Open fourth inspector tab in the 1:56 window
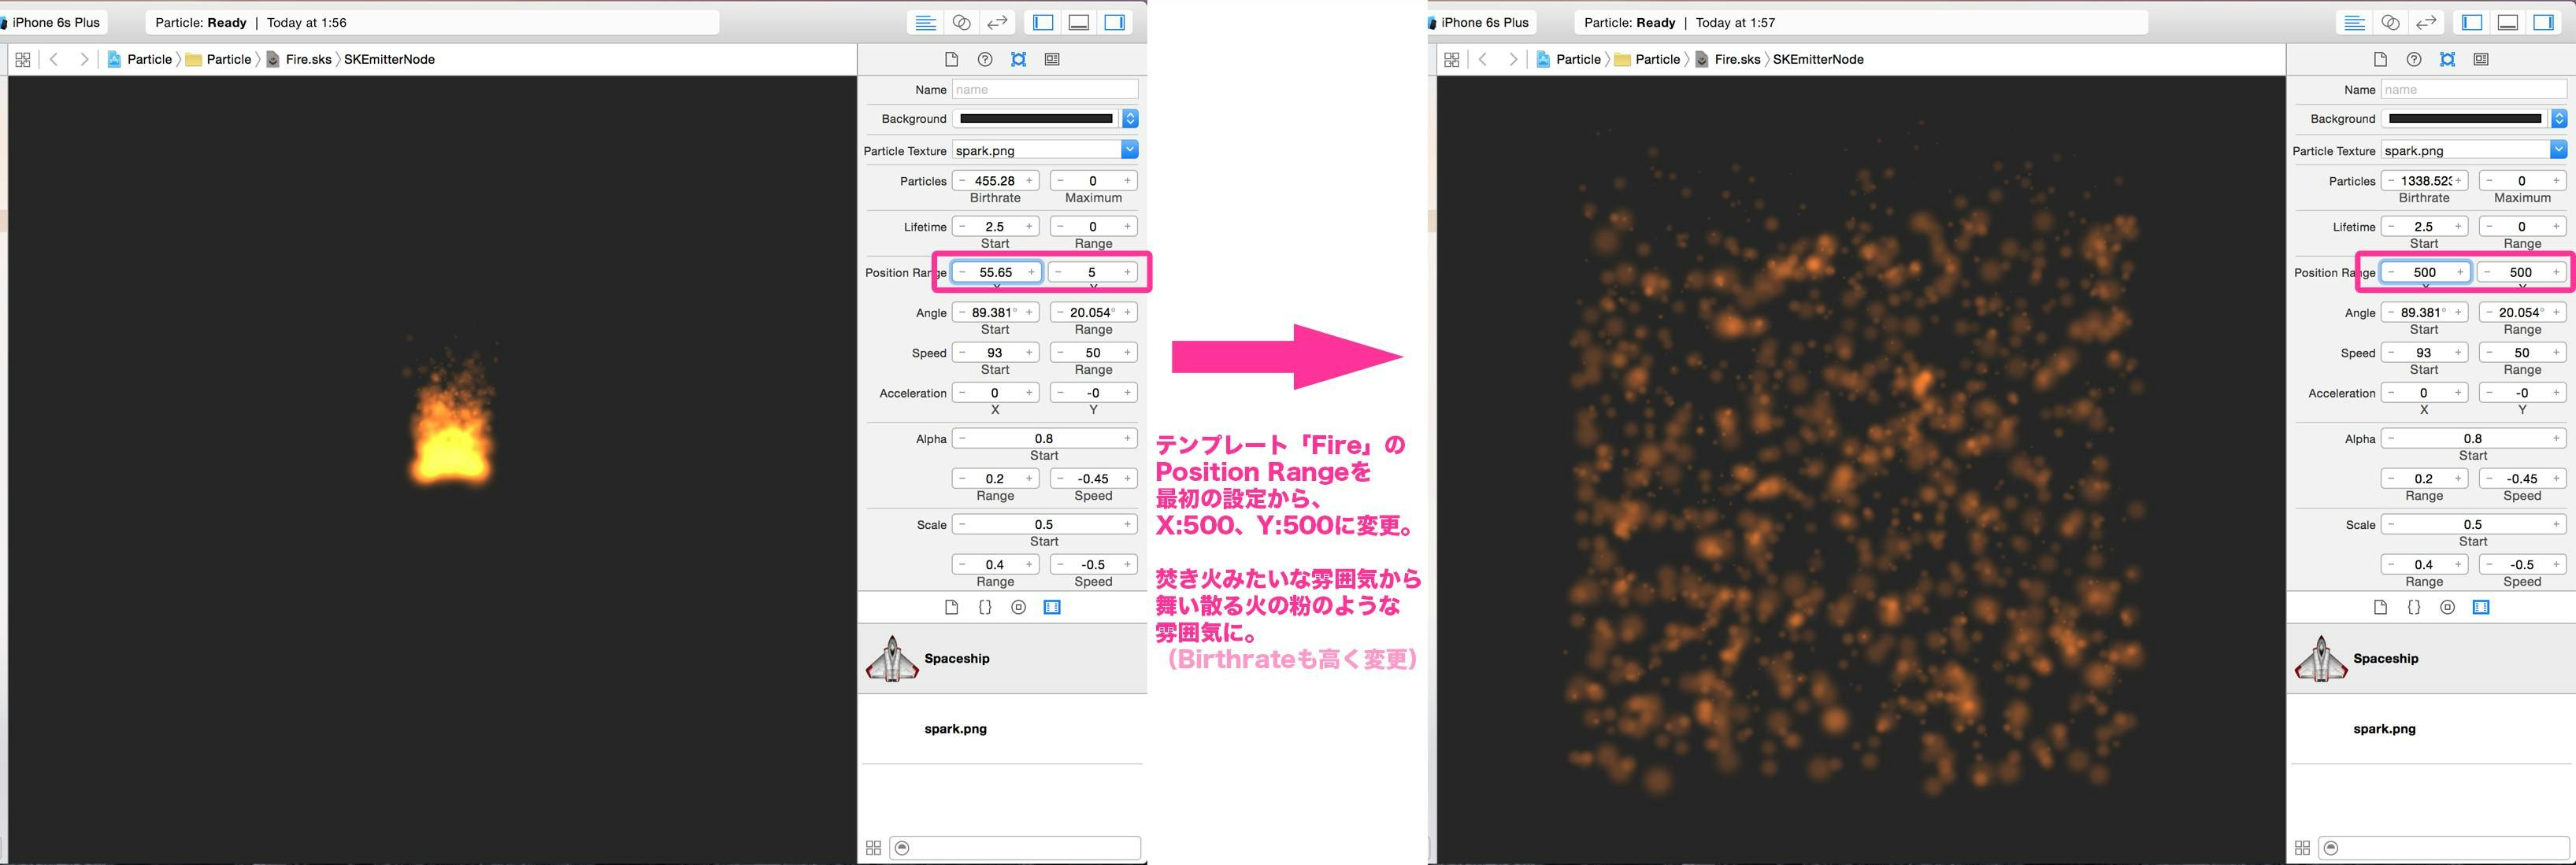2576x865 pixels. pos(1052,59)
